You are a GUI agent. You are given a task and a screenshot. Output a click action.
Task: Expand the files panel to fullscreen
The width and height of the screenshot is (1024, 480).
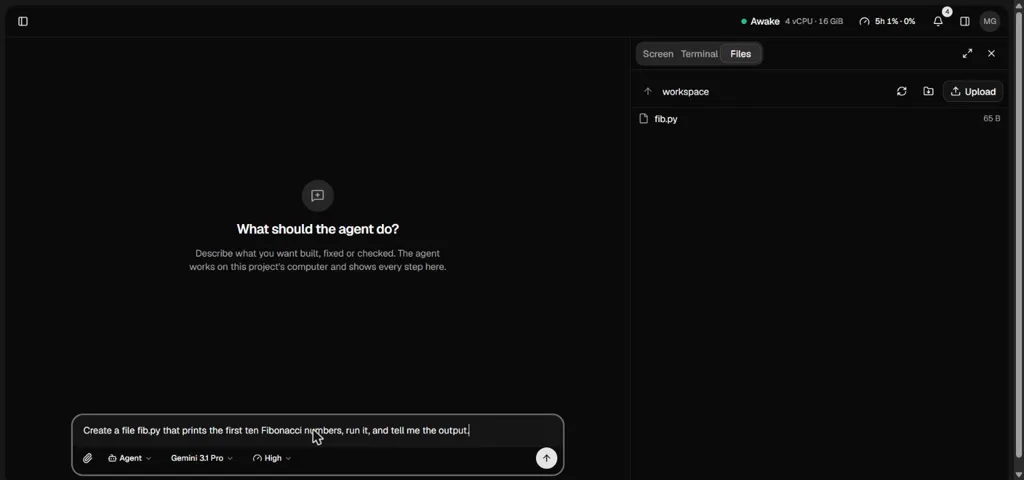point(967,54)
